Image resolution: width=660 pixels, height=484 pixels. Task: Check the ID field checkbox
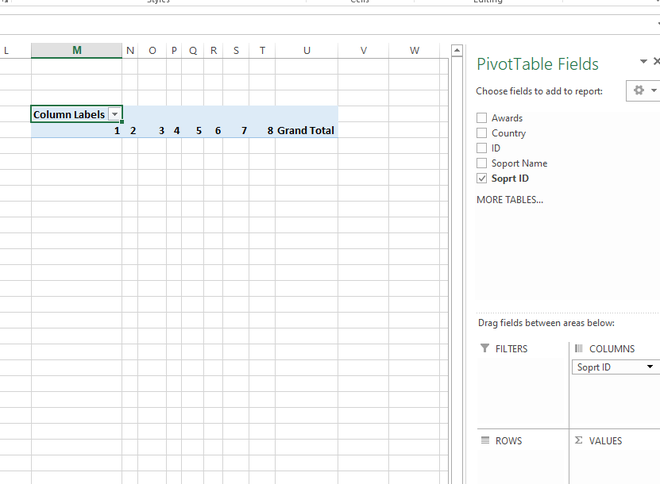click(x=482, y=148)
